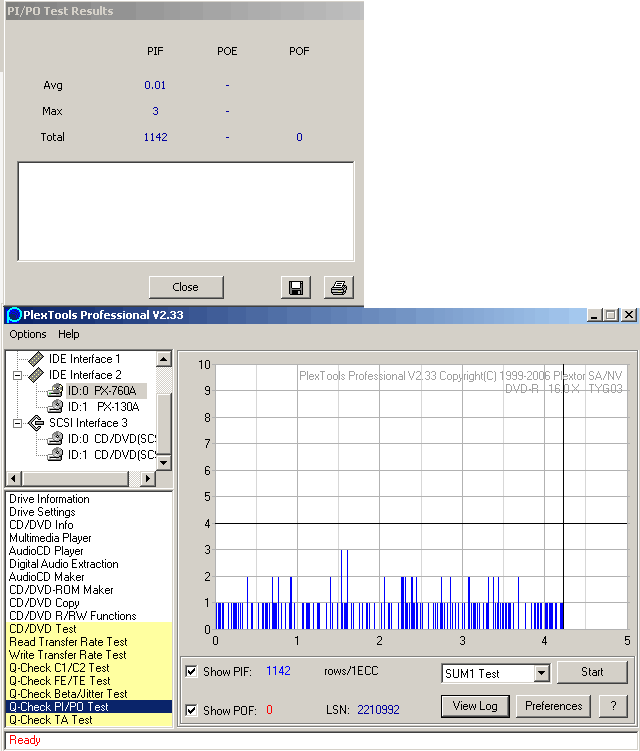This screenshot has height=751, width=640.
Task: Click the SCSI Interface 3 icon
Action: 36,423
